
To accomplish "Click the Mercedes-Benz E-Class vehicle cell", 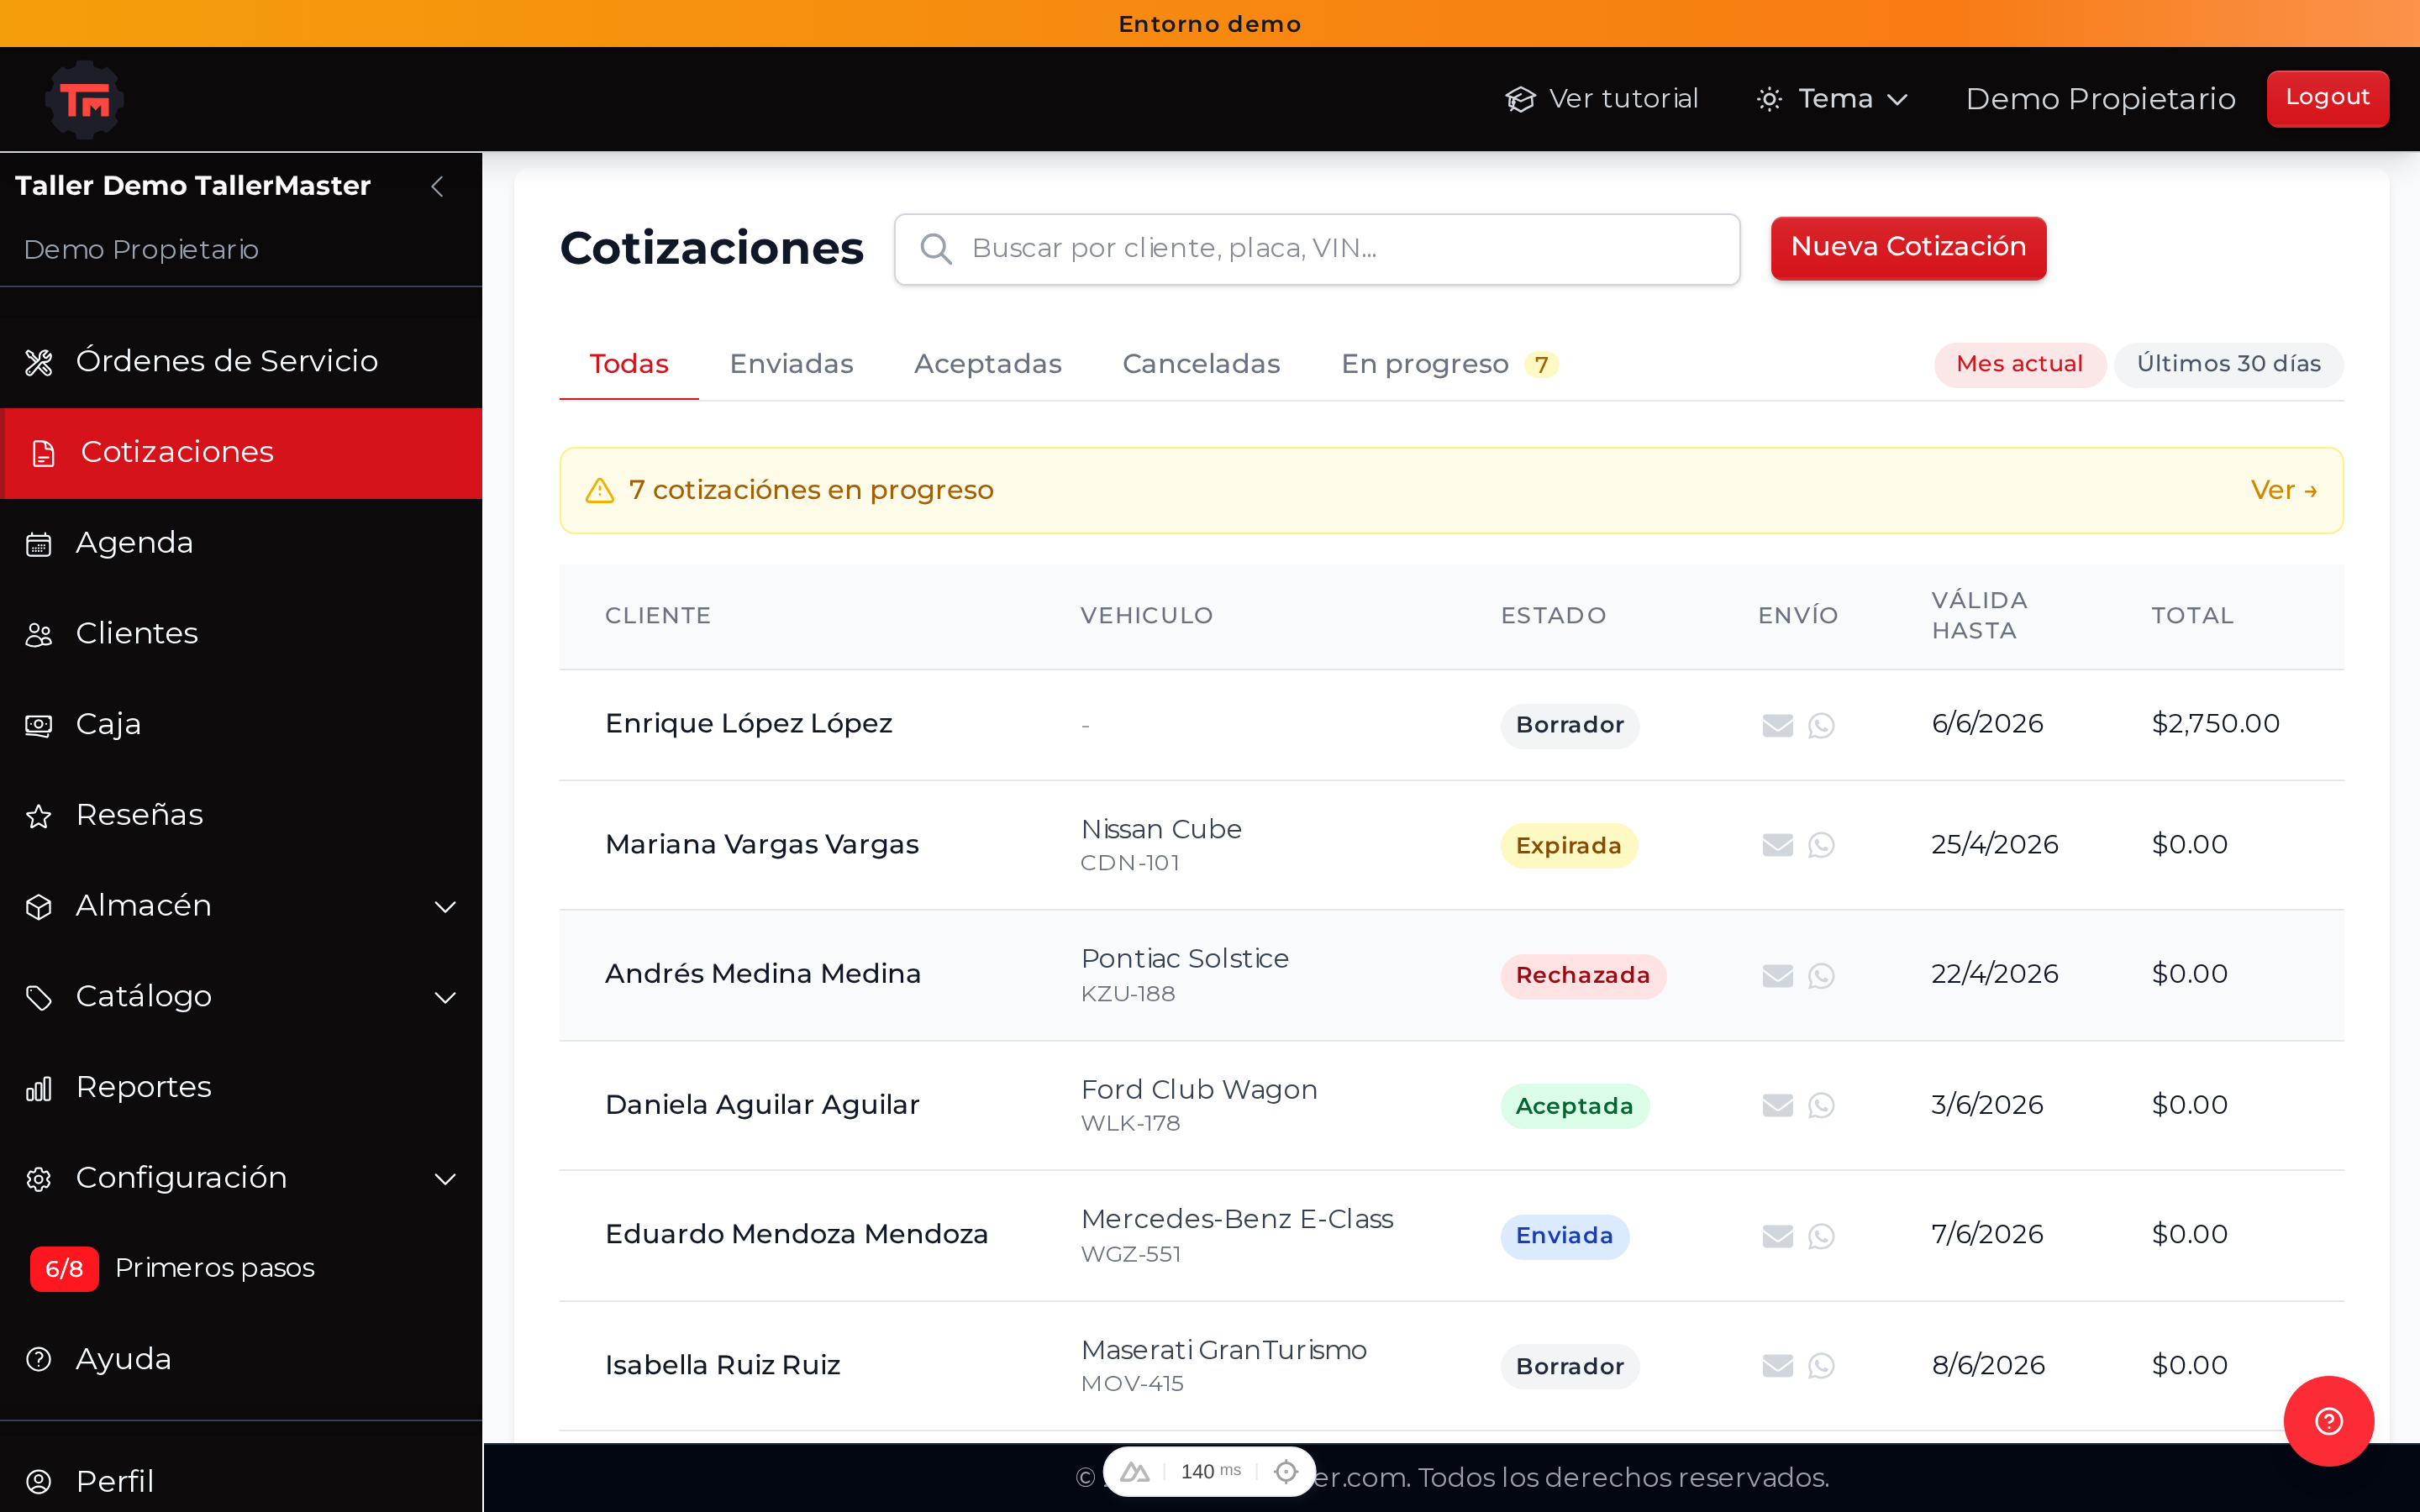I will point(1237,1235).
